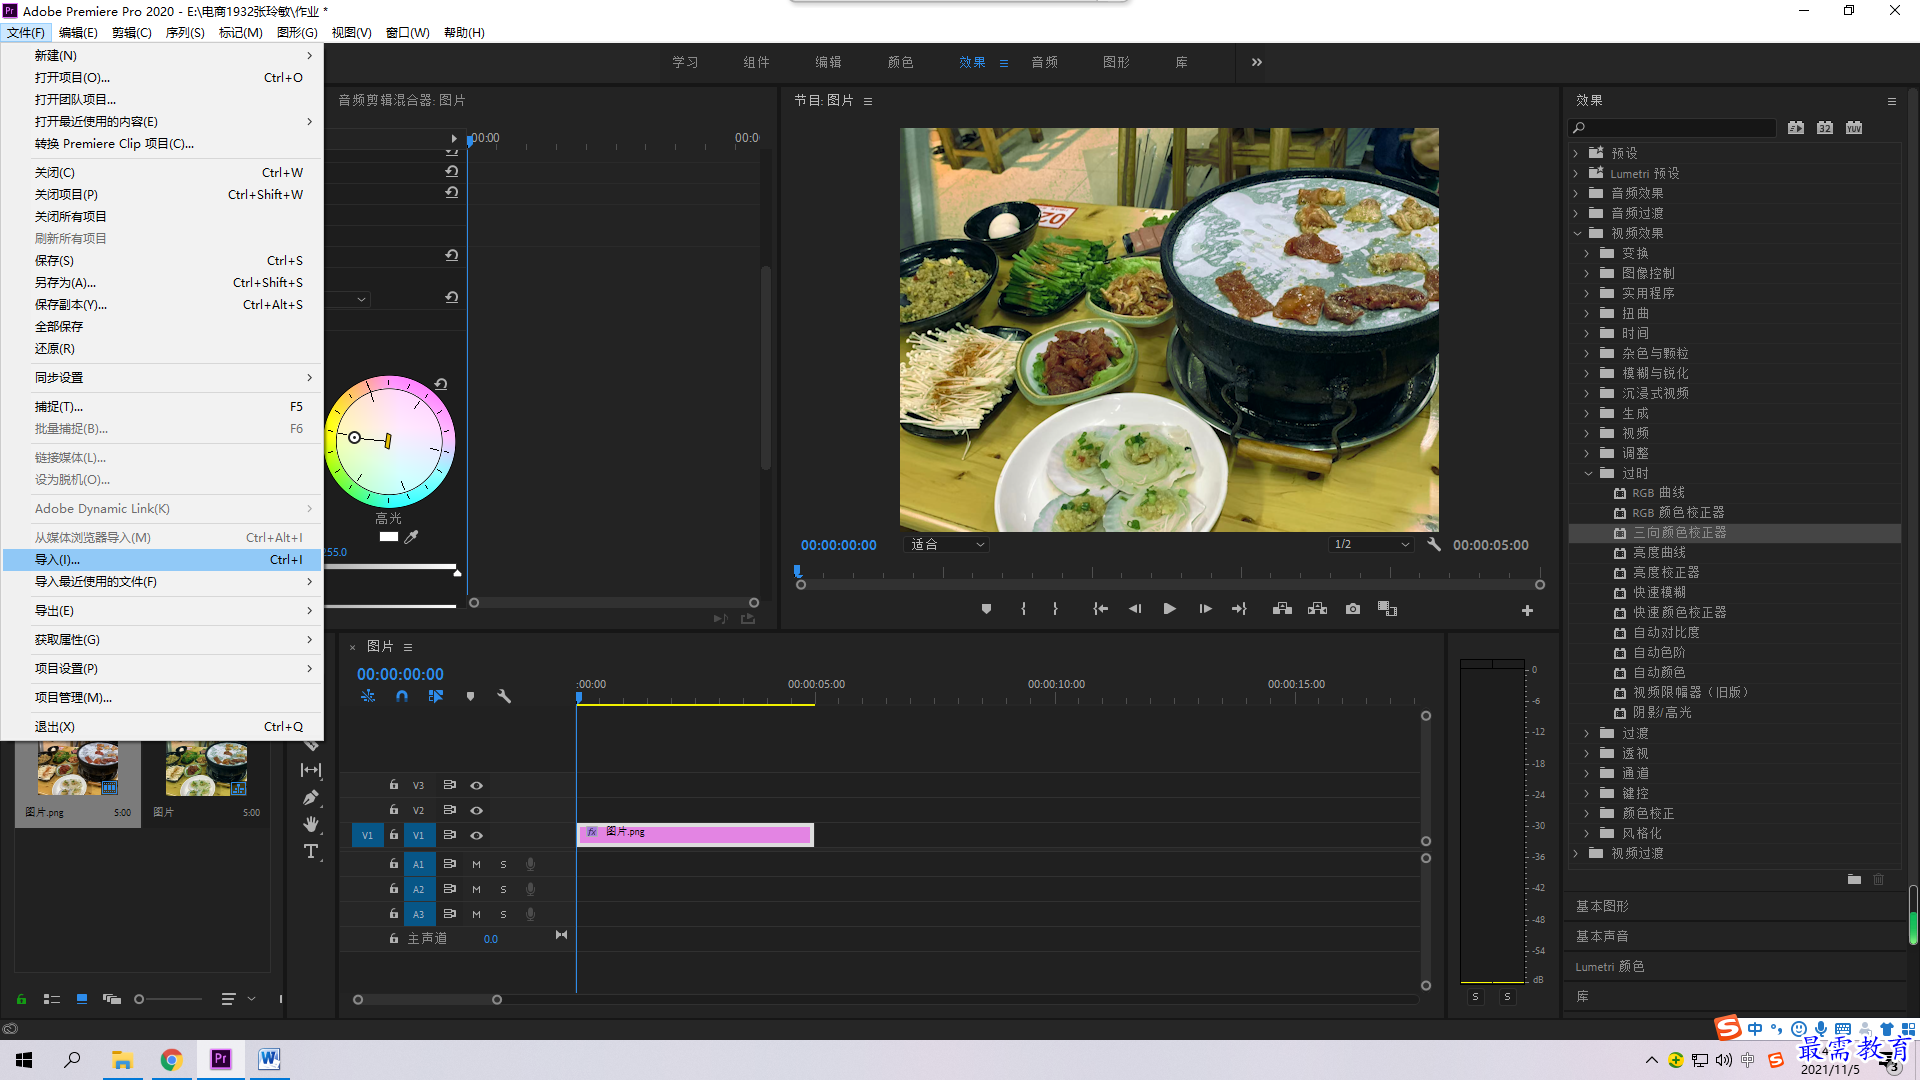1920x1080 pixels.
Task: Show more workspaces via overflow chevrons
Action: pyautogui.click(x=1257, y=62)
